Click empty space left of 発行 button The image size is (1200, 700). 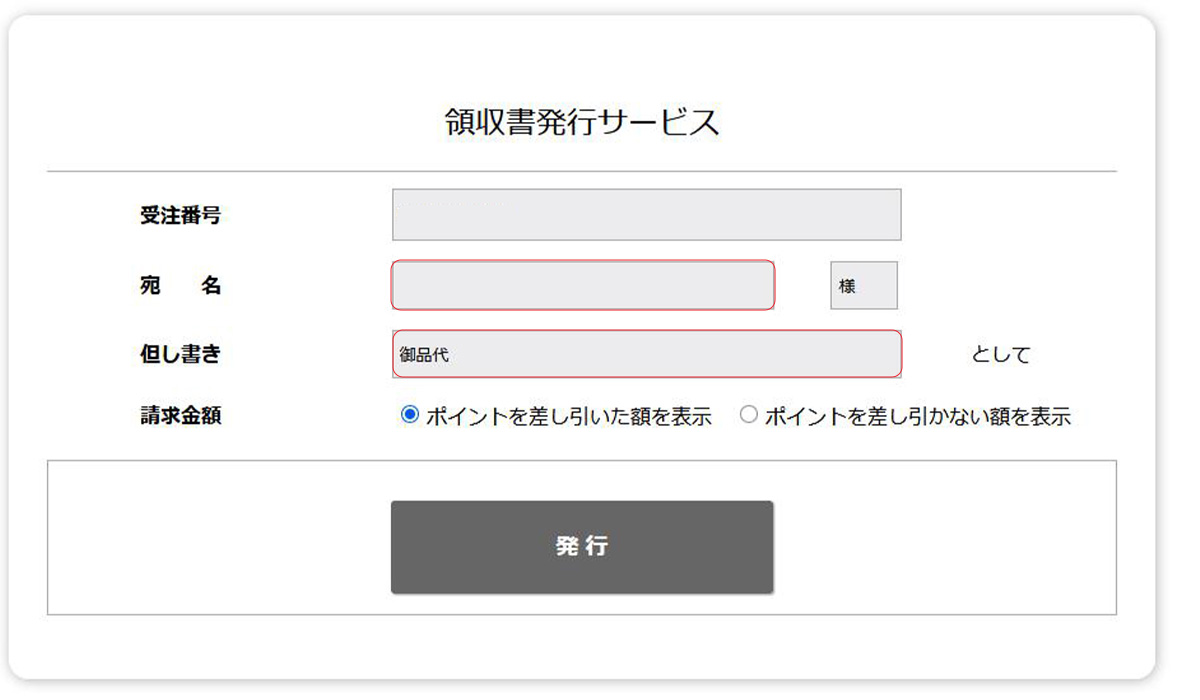point(220,547)
